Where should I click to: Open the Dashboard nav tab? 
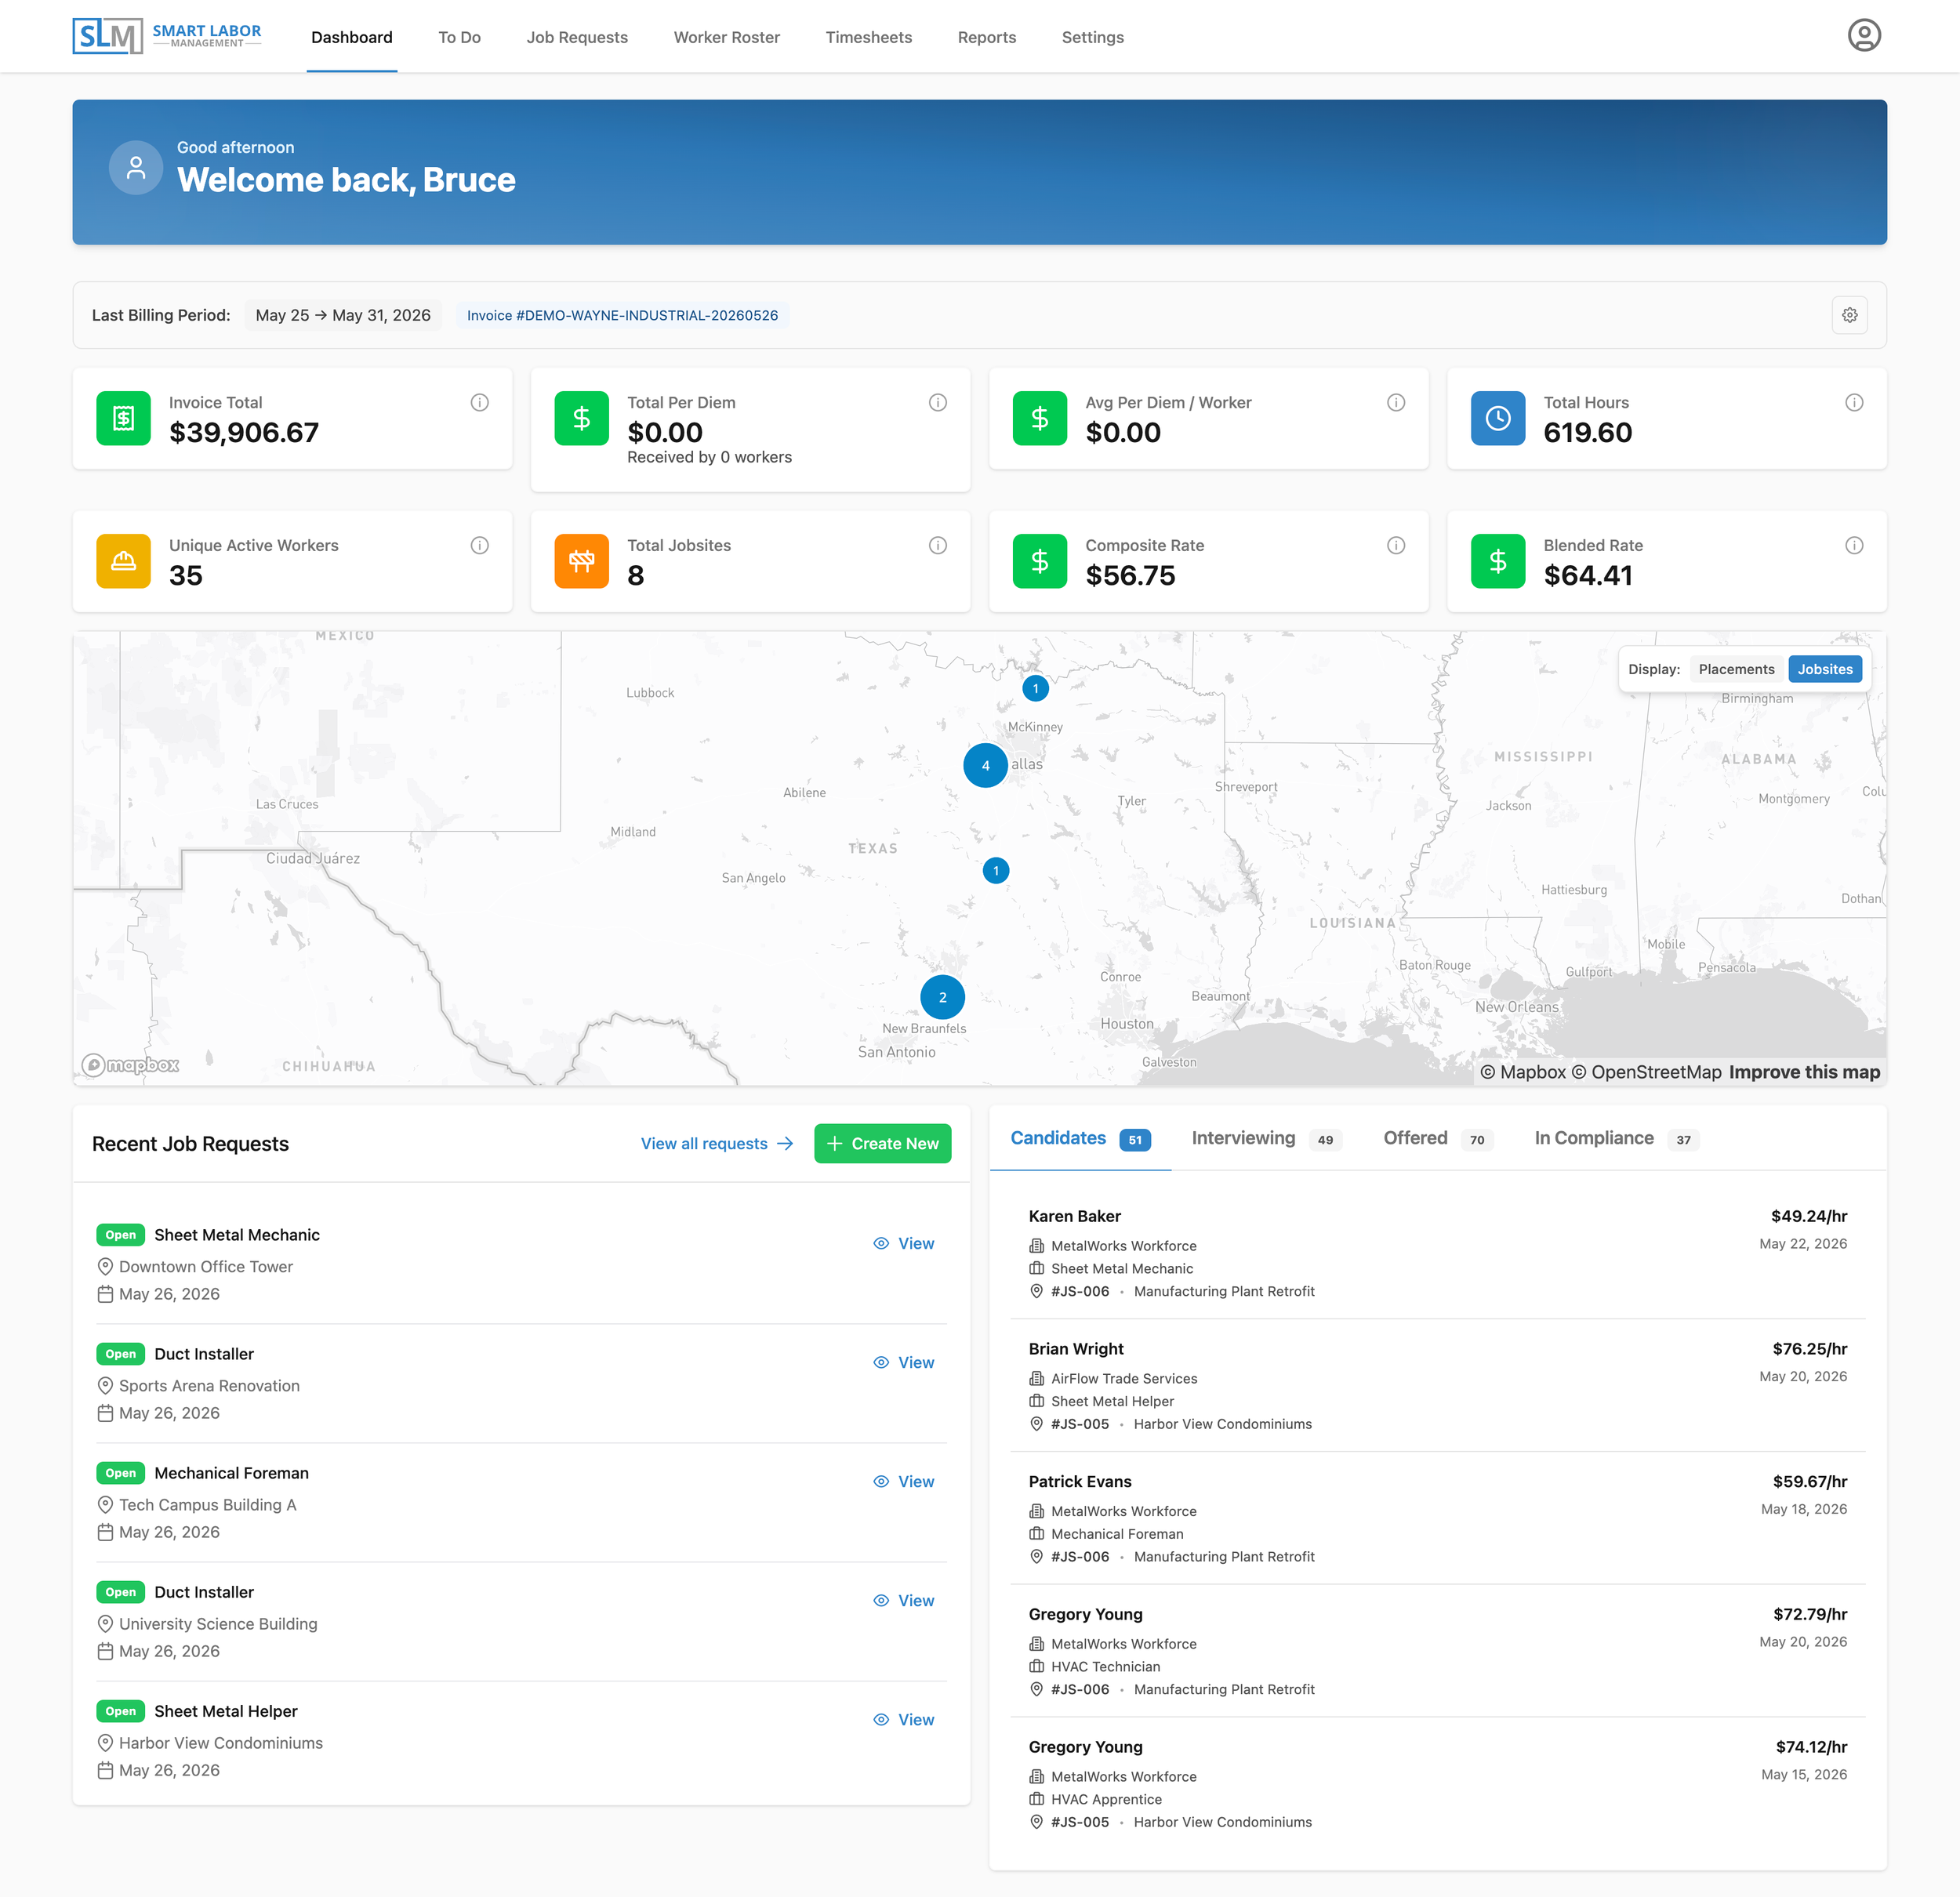point(351,37)
